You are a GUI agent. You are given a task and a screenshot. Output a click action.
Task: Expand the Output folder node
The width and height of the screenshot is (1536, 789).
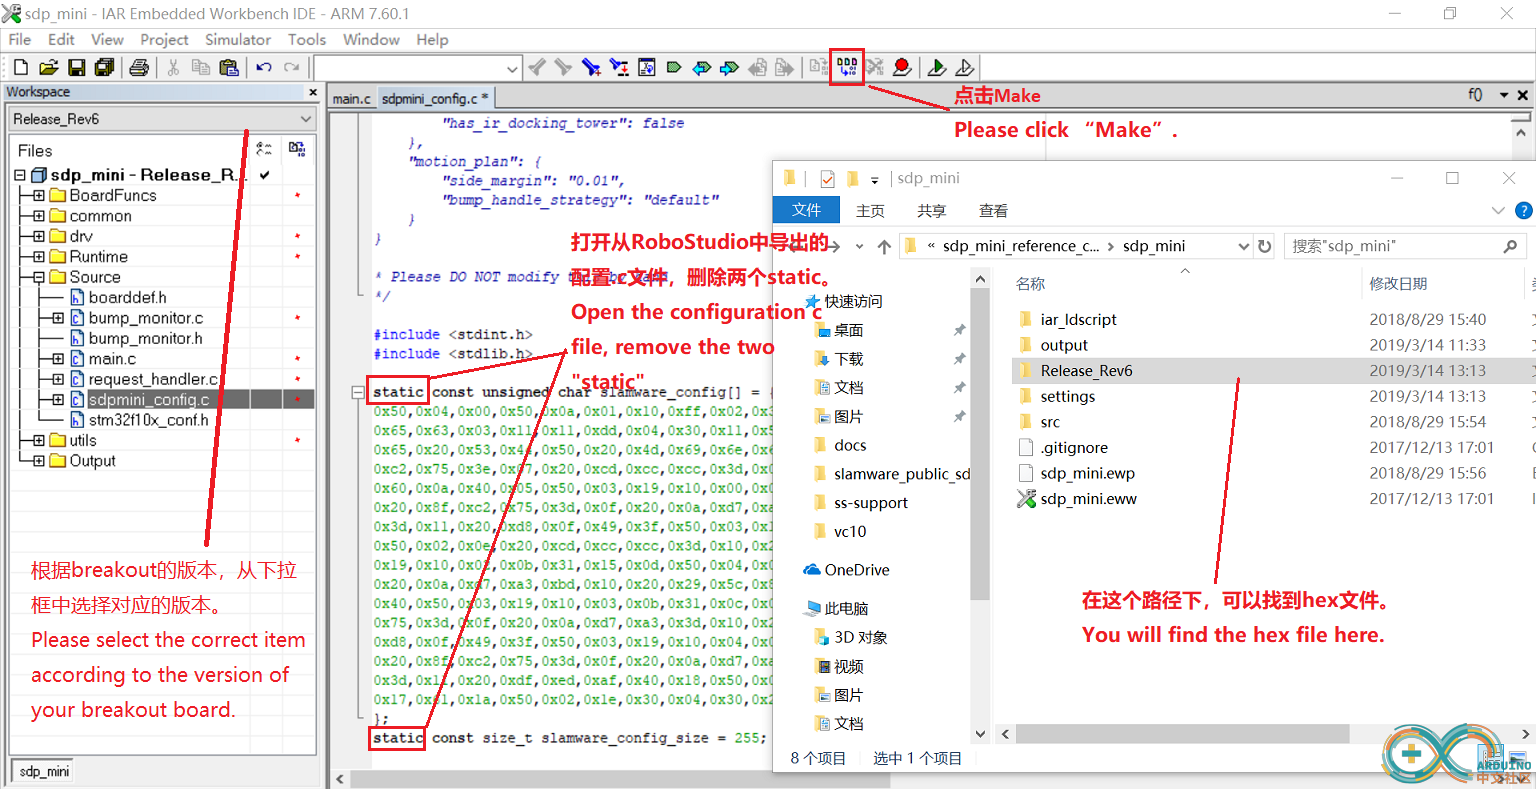[x=39, y=461]
